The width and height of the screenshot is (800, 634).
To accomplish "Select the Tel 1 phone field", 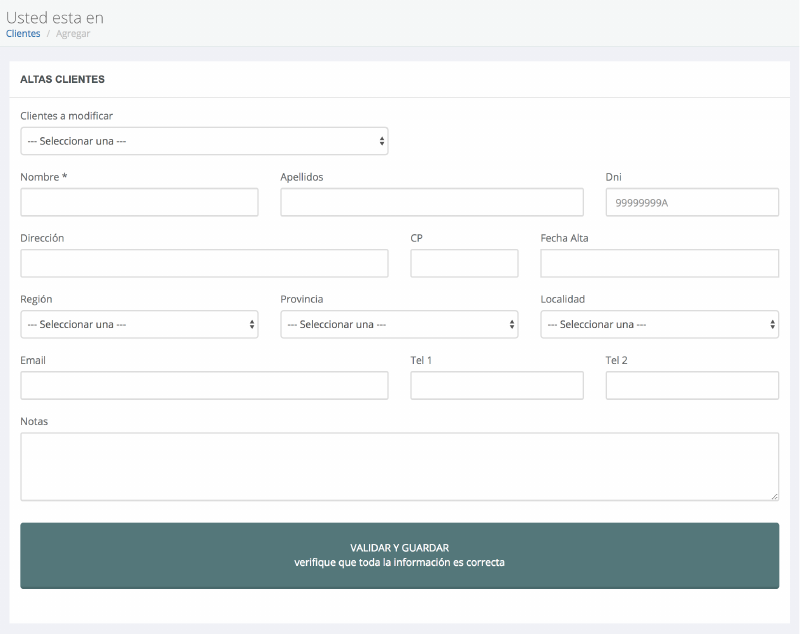I will click(496, 385).
